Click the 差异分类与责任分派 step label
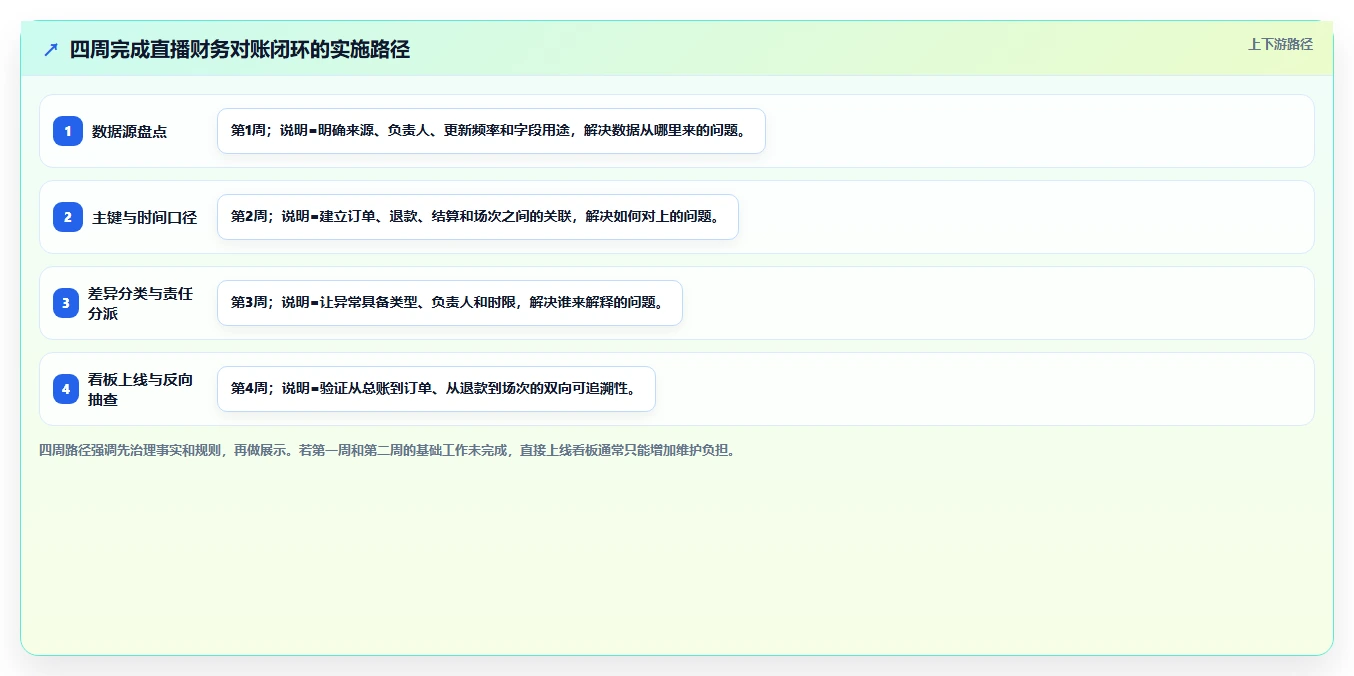The height and width of the screenshot is (676, 1354). 141,303
